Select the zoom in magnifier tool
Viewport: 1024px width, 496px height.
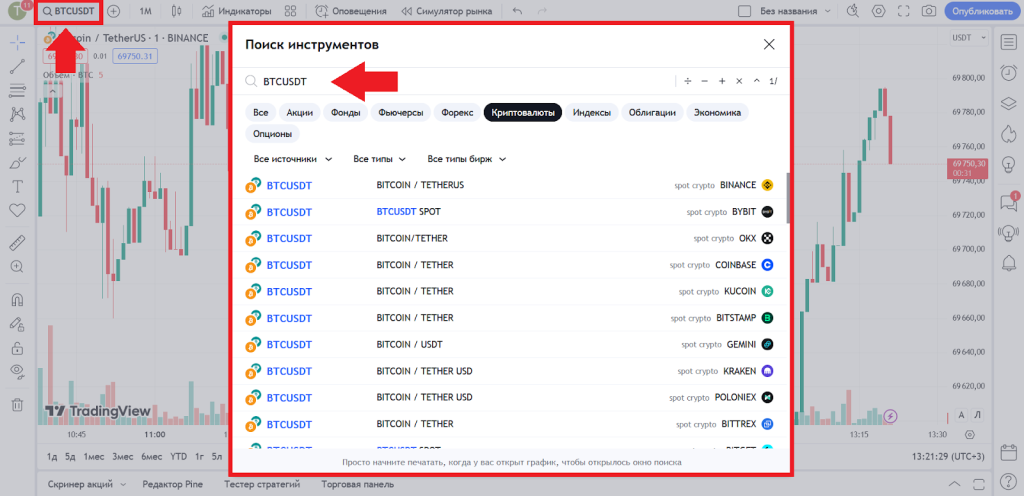pos(18,267)
